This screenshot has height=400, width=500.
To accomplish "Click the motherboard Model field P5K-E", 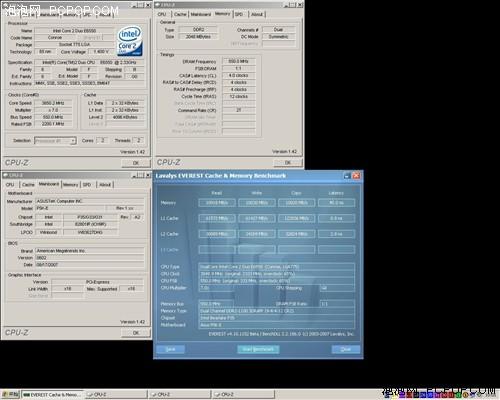I will point(70,208).
